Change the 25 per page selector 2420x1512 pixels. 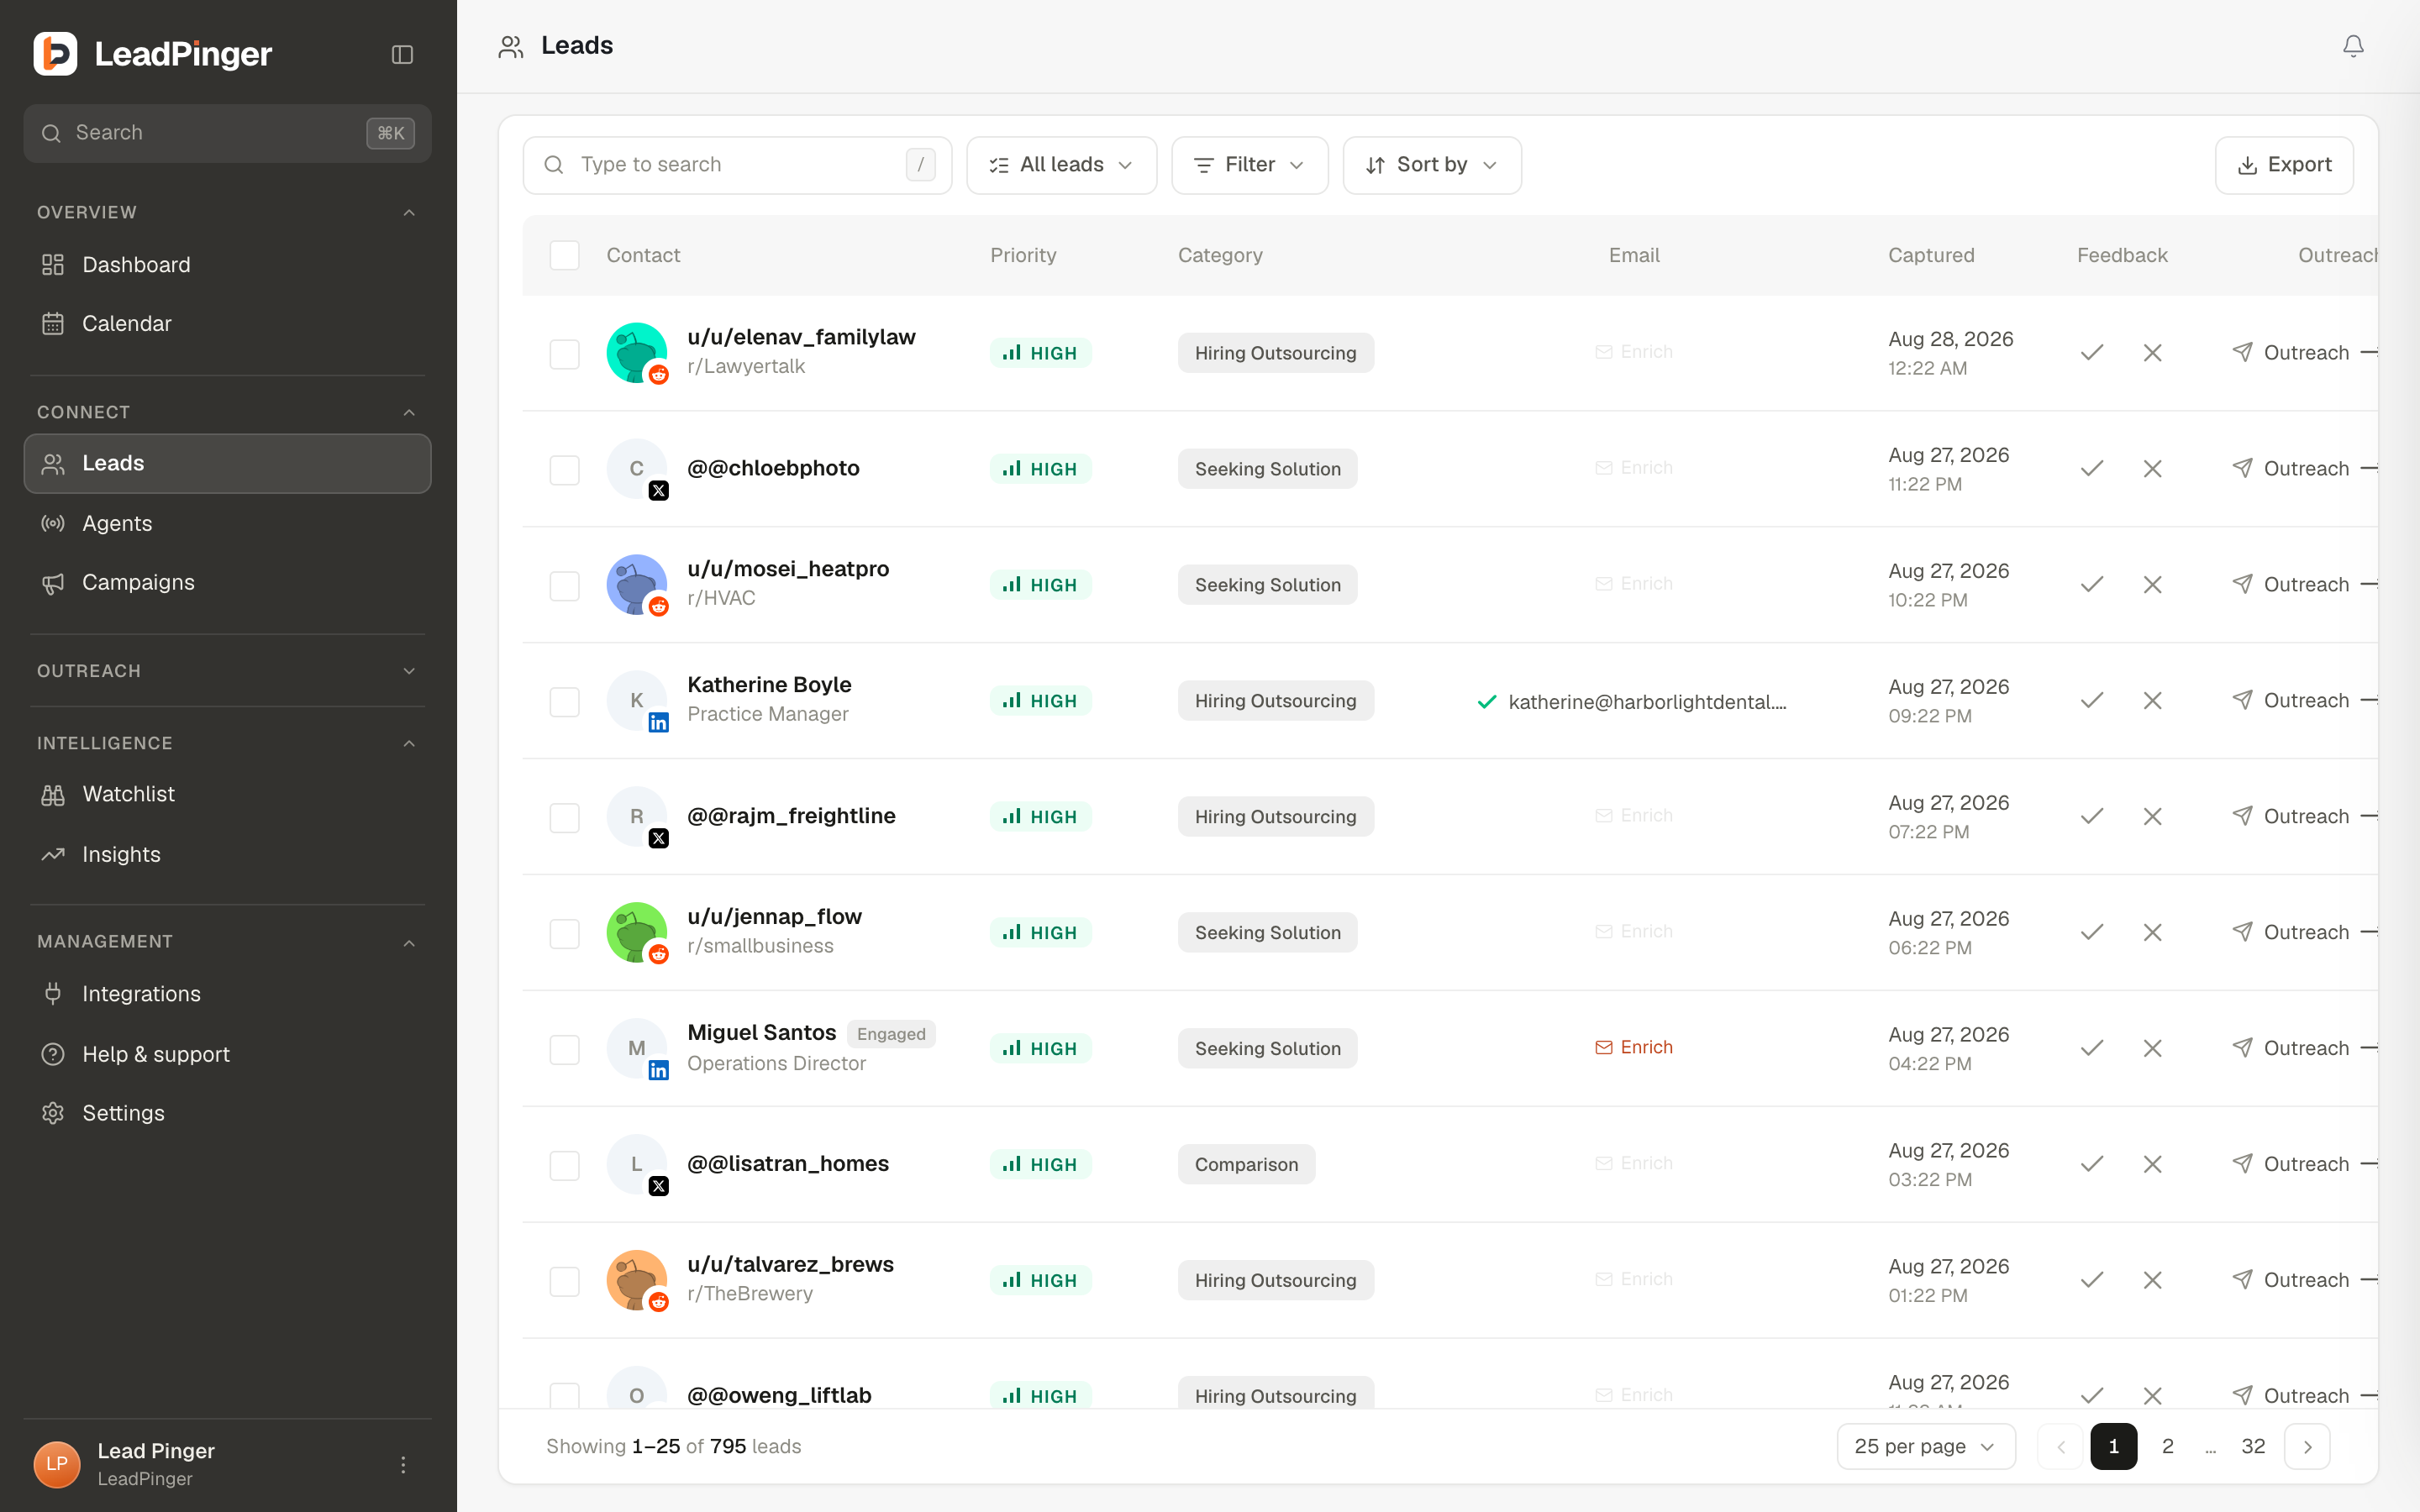(x=1925, y=1447)
